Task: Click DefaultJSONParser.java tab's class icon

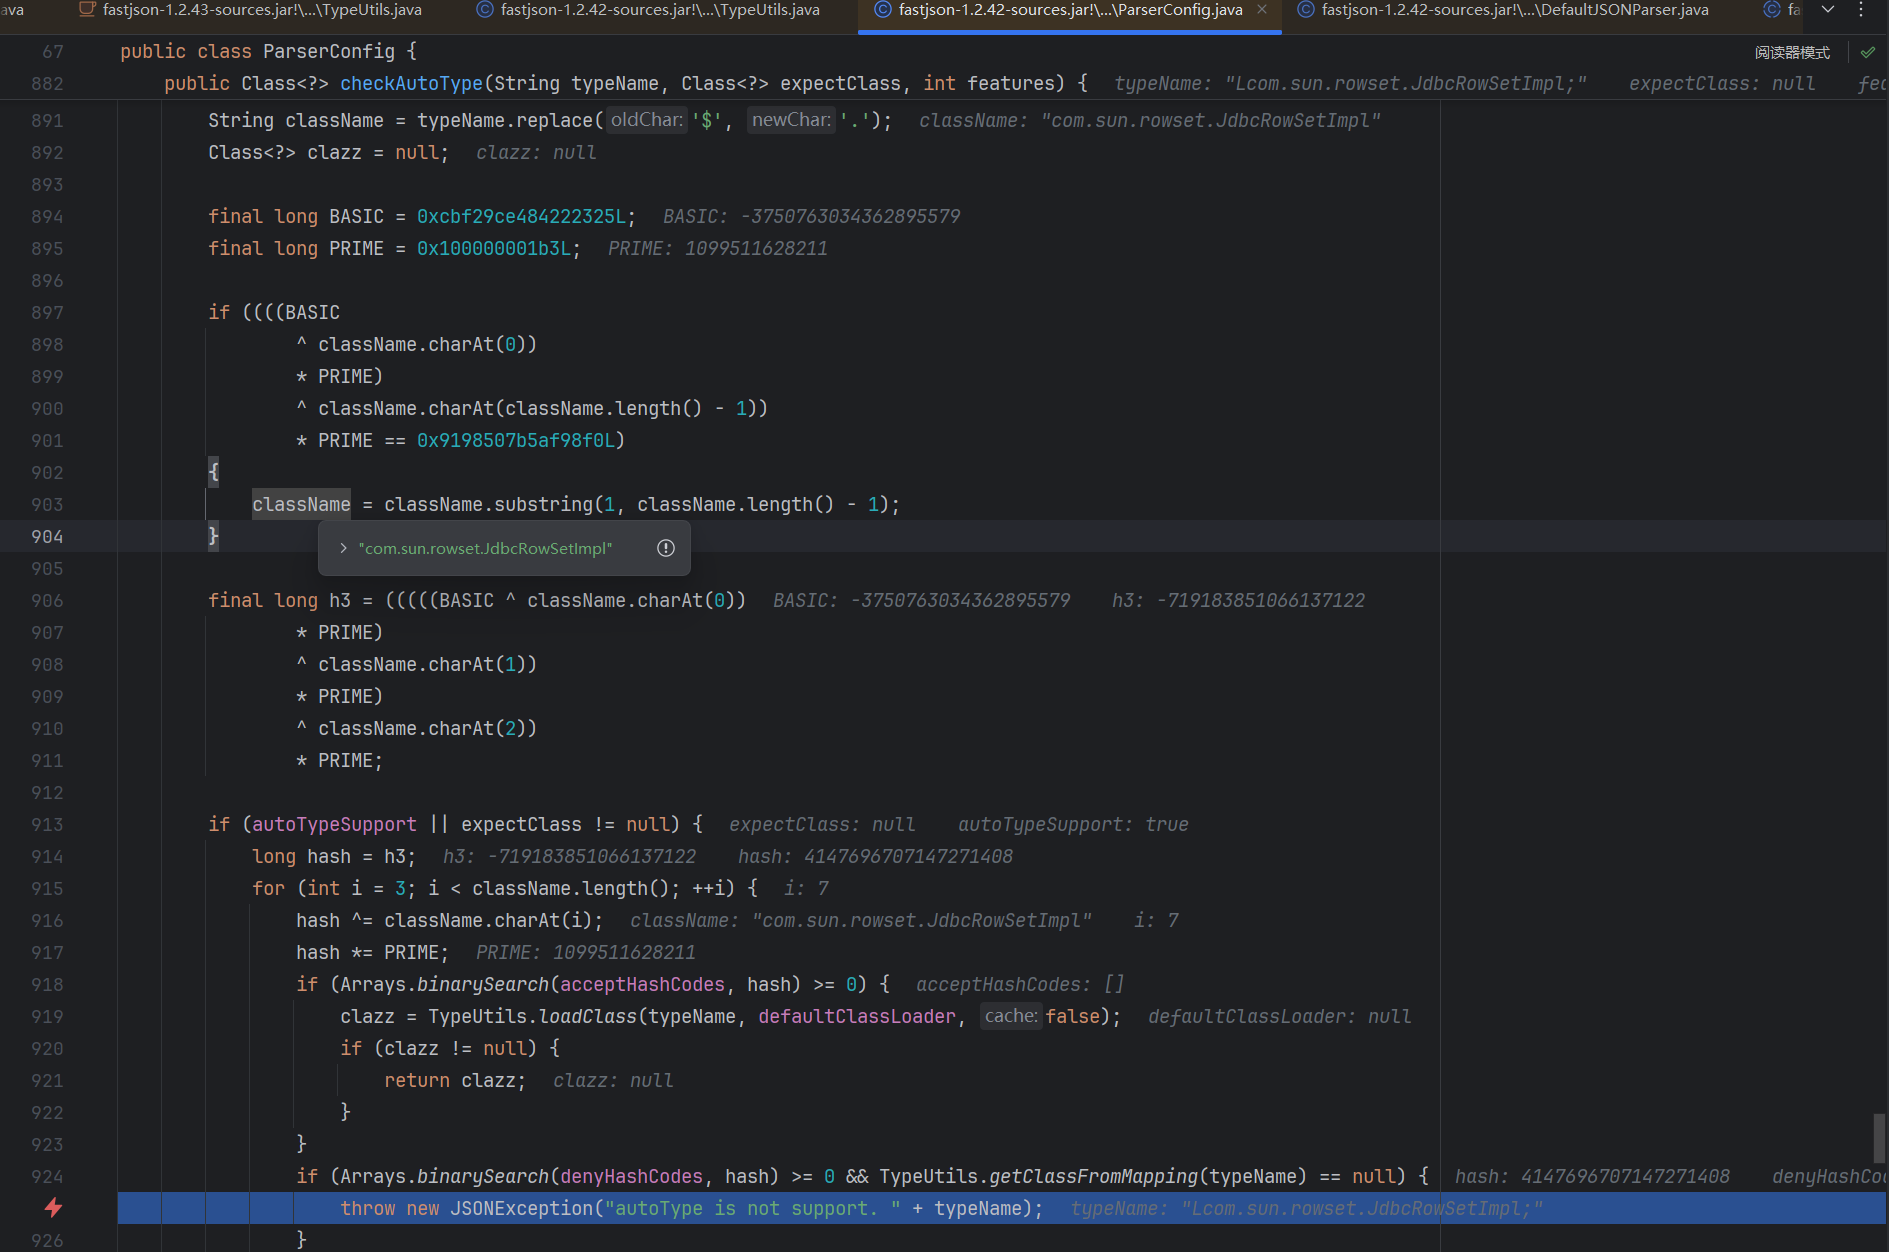Action: [x=1305, y=10]
